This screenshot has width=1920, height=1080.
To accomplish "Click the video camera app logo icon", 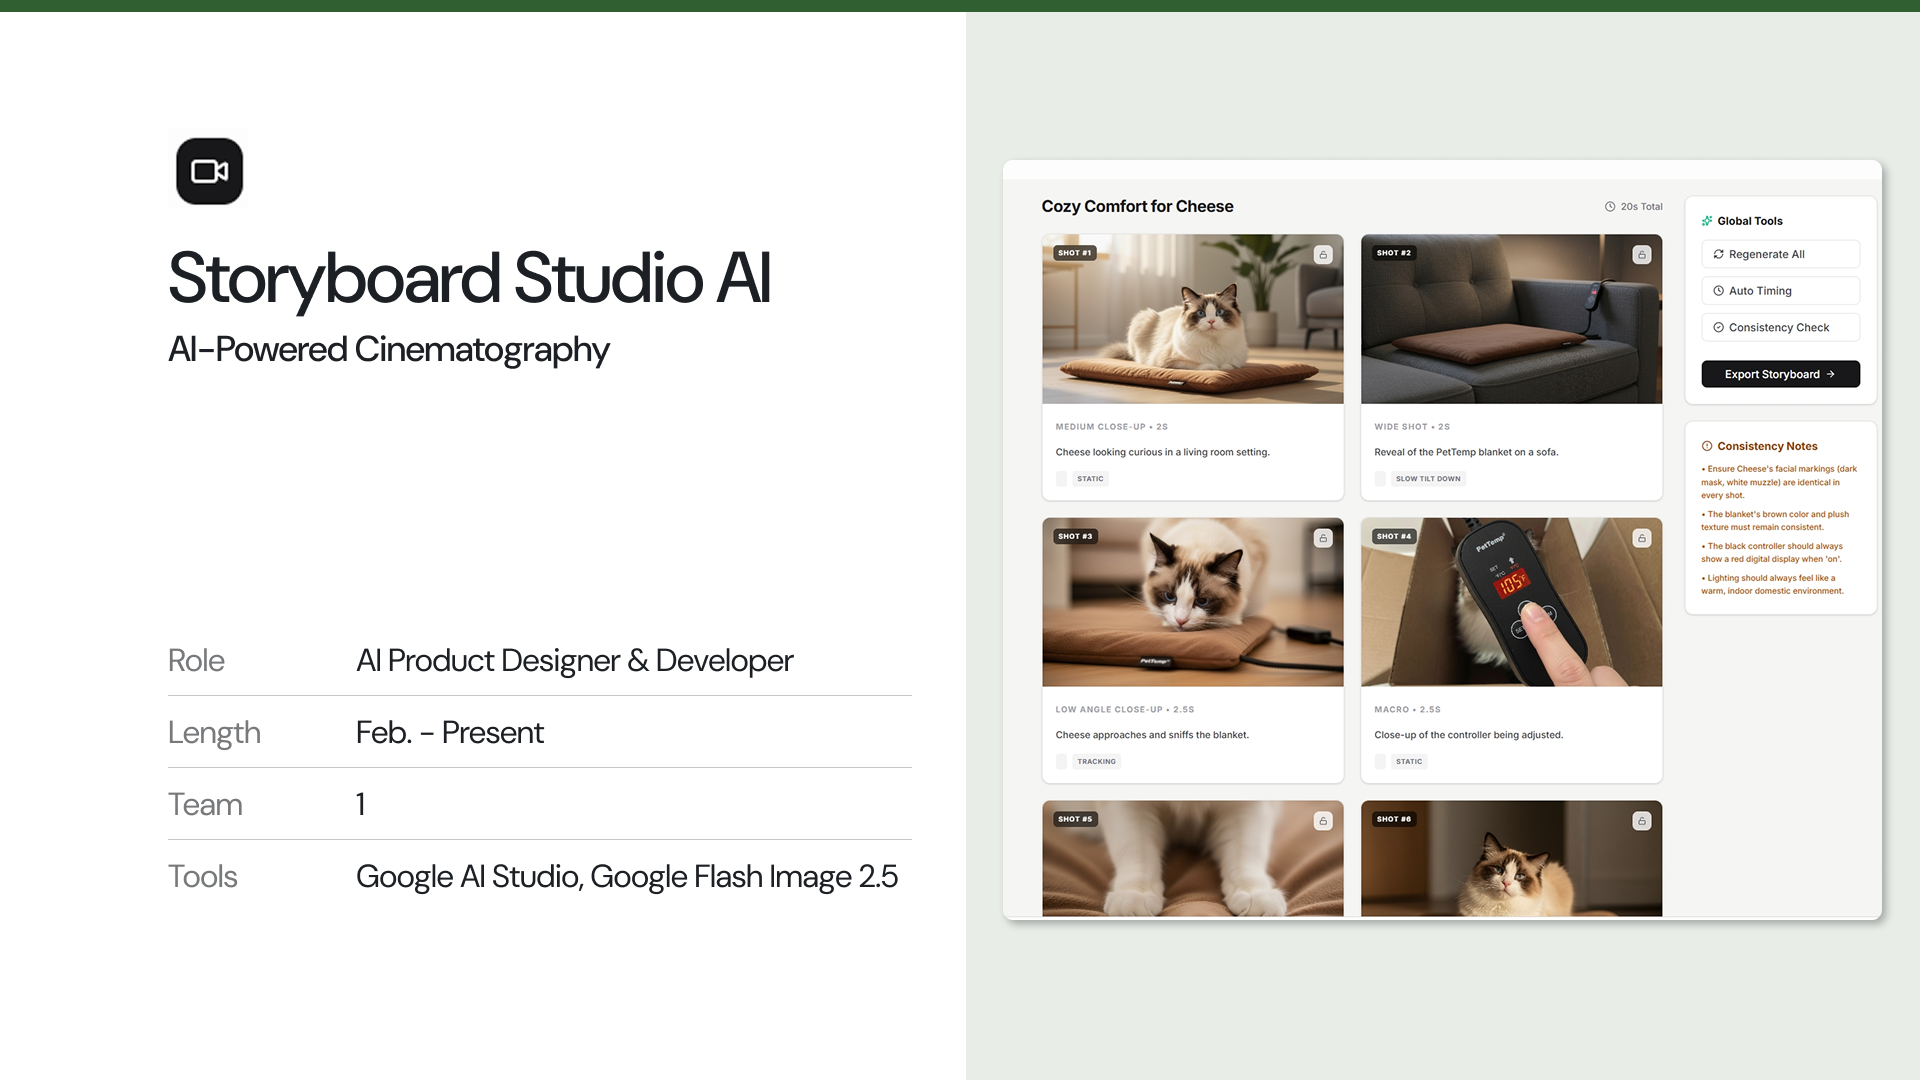I will [x=210, y=171].
